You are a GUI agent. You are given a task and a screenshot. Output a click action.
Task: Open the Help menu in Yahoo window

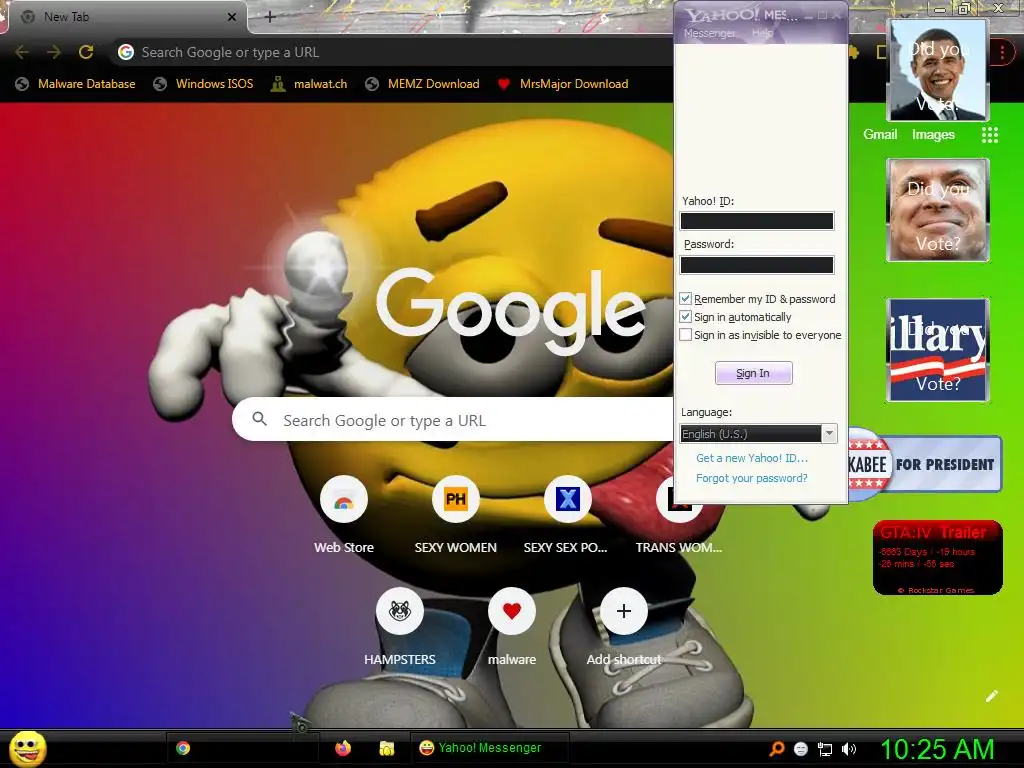point(762,33)
